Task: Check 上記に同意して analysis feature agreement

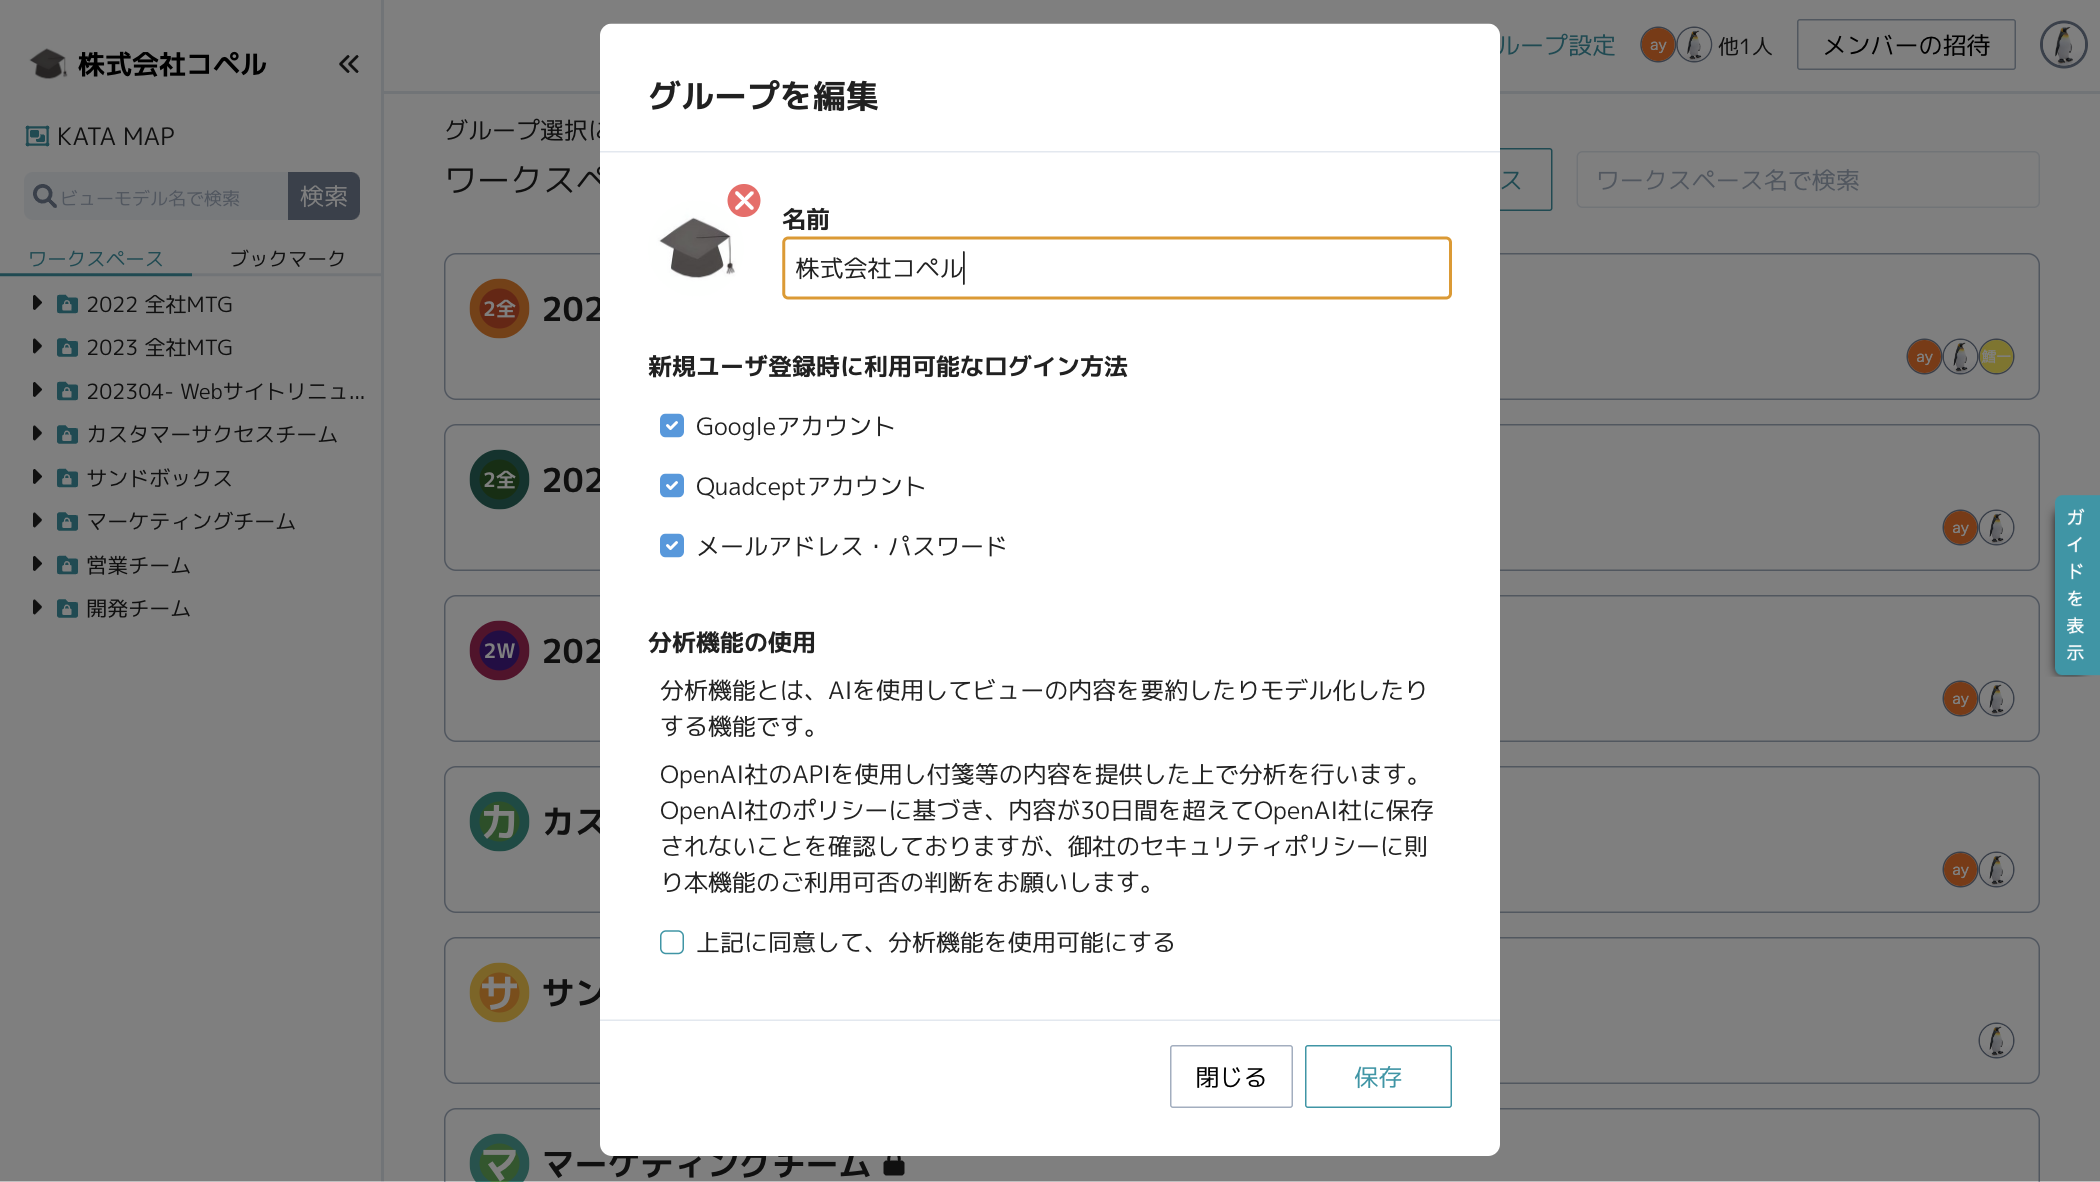Action: pos(672,942)
